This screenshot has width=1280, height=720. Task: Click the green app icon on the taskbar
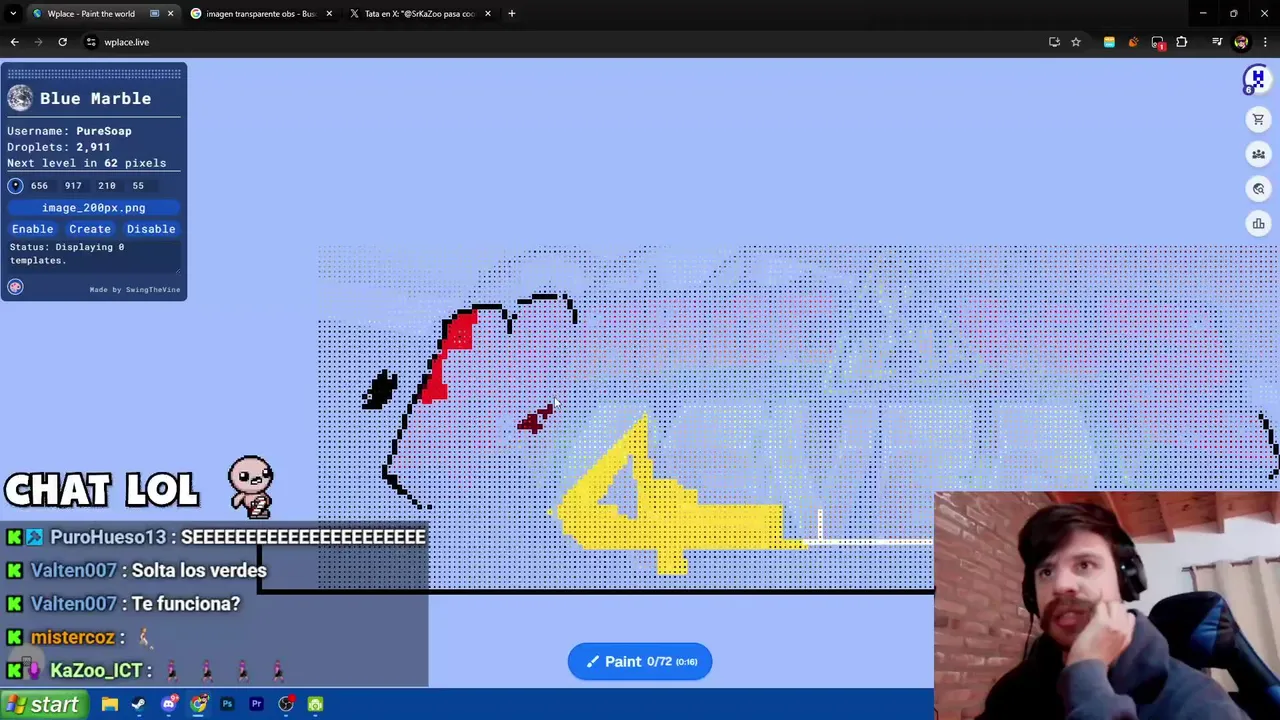(x=315, y=704)
